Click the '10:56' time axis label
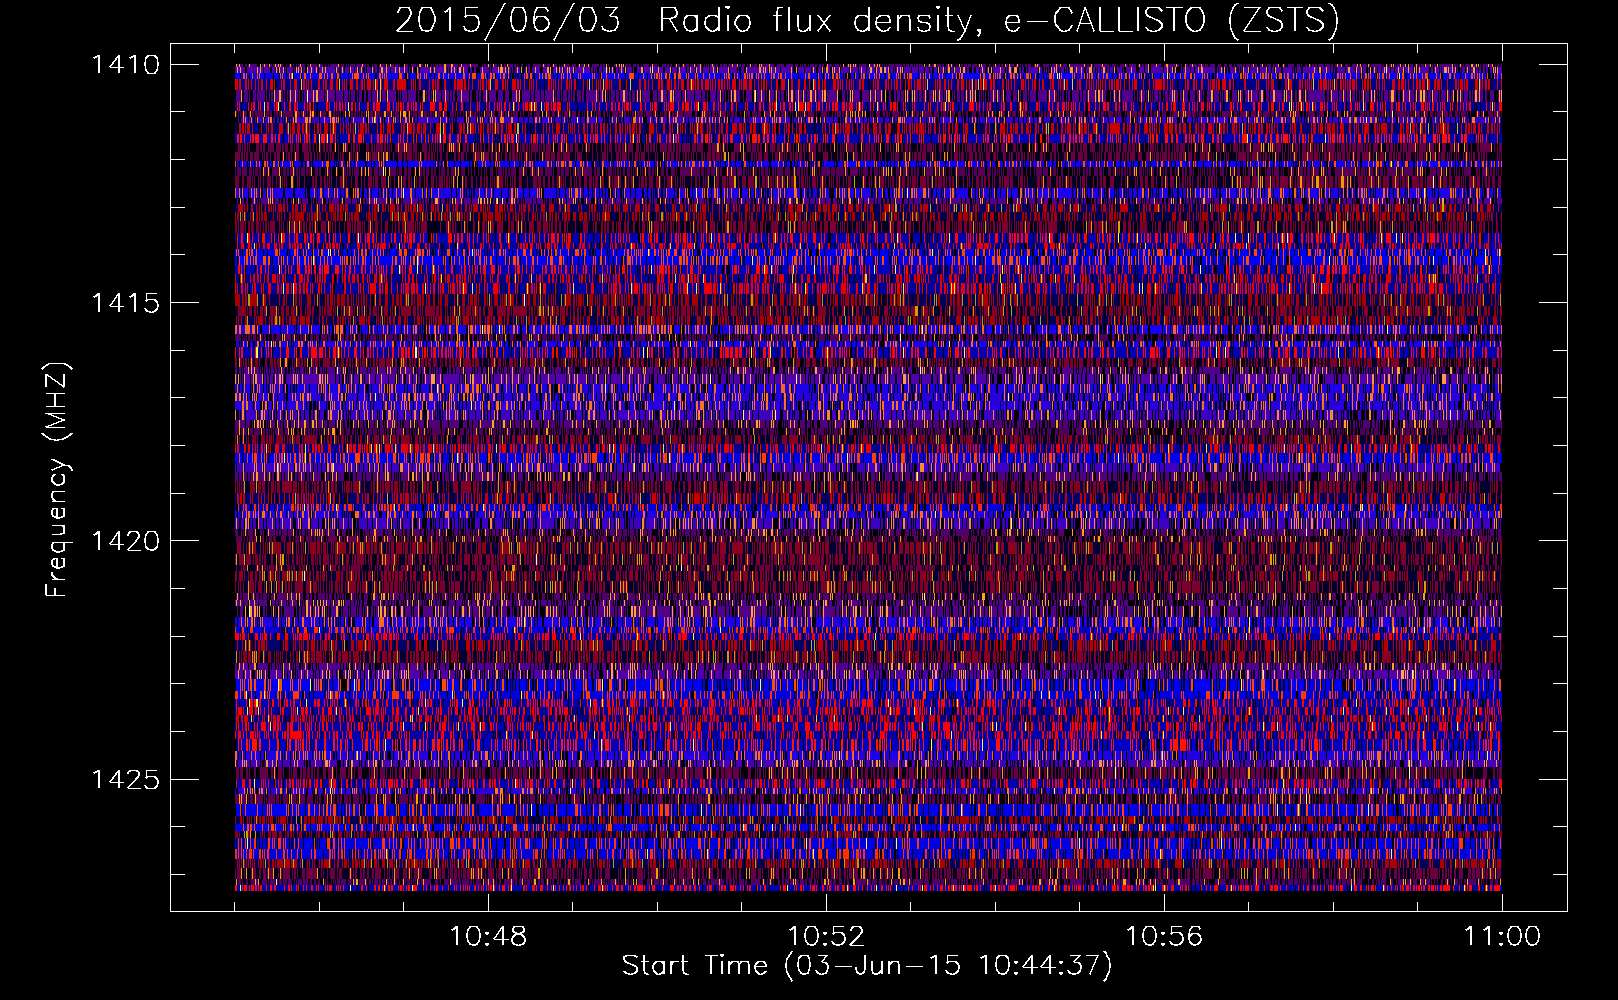Viewport: 1618px width, 1000px height. click(x=1164, y=937)
